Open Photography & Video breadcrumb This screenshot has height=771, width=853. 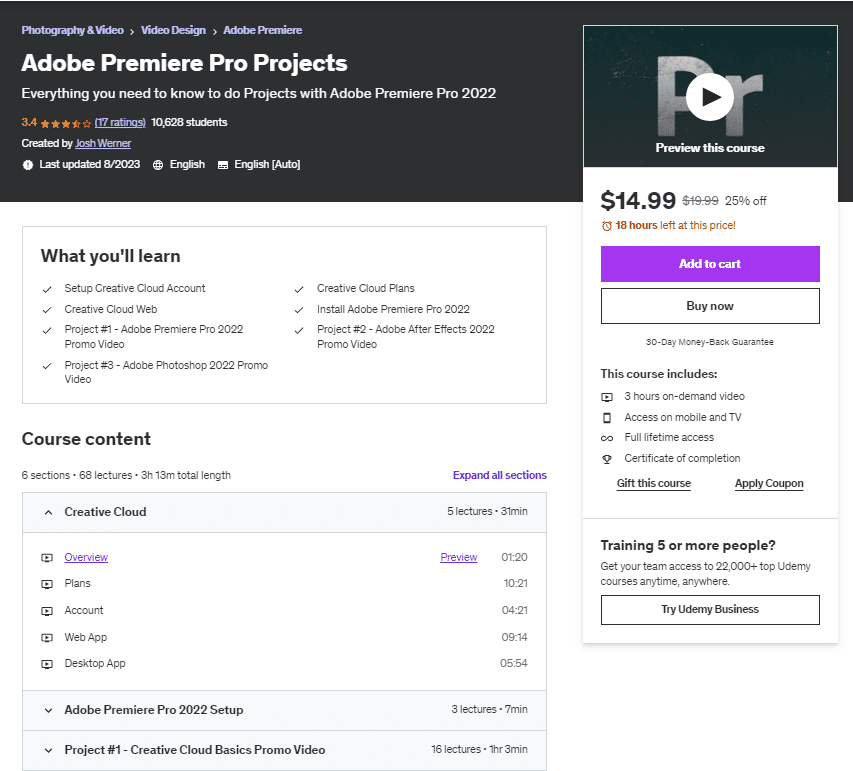pos(73,30)
